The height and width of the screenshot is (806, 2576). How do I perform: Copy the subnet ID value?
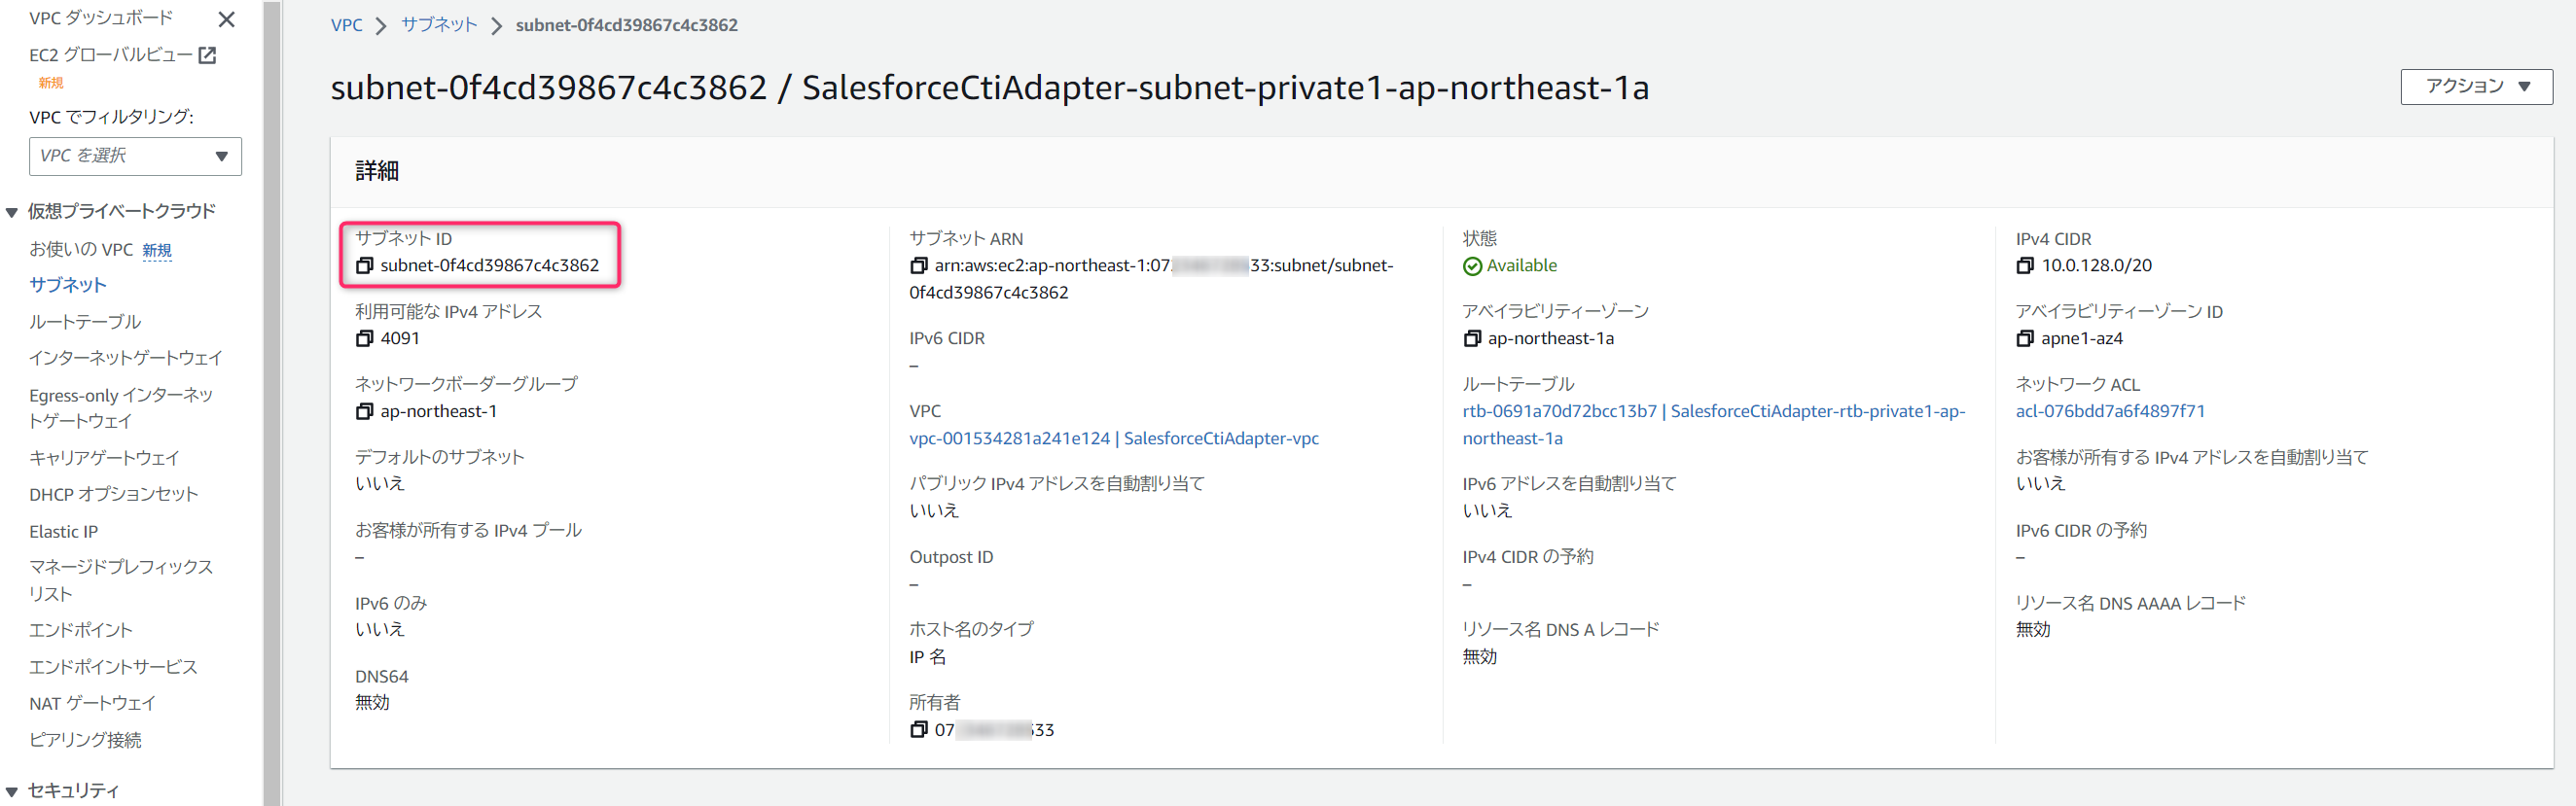(x=364, y=266)
